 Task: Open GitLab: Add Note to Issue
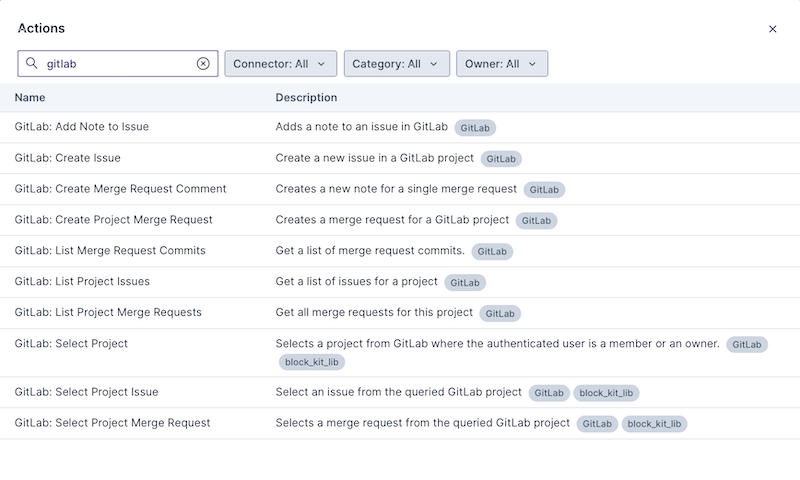(x=82, y=127)
